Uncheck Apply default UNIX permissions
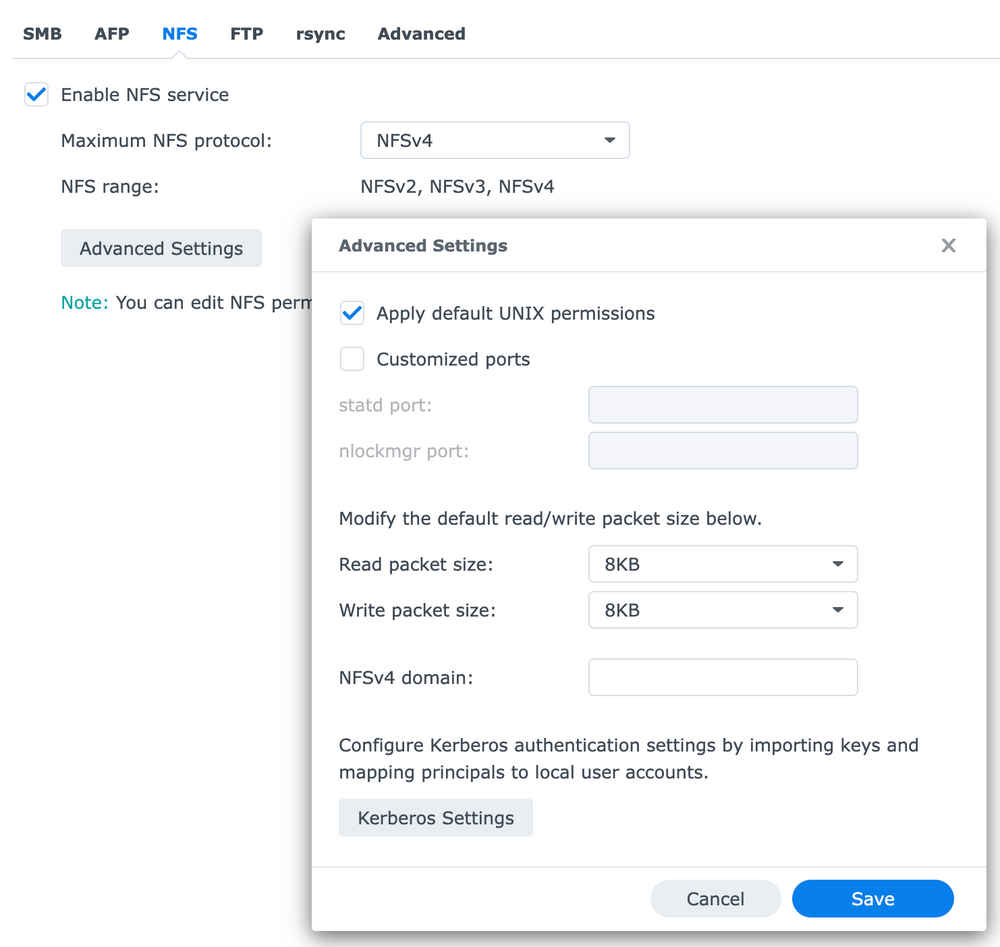This screenshot has height=947, width=1000. pyautogui.click(x=352, y=313)
